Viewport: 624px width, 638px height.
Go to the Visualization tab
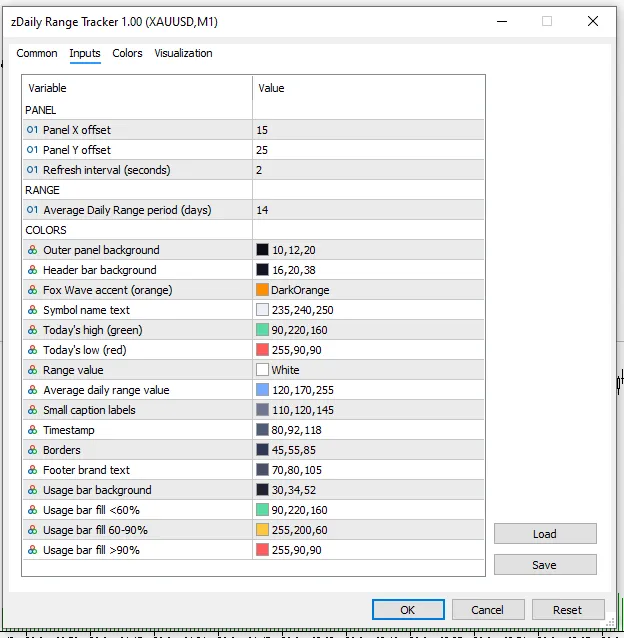tap(183, 53)
